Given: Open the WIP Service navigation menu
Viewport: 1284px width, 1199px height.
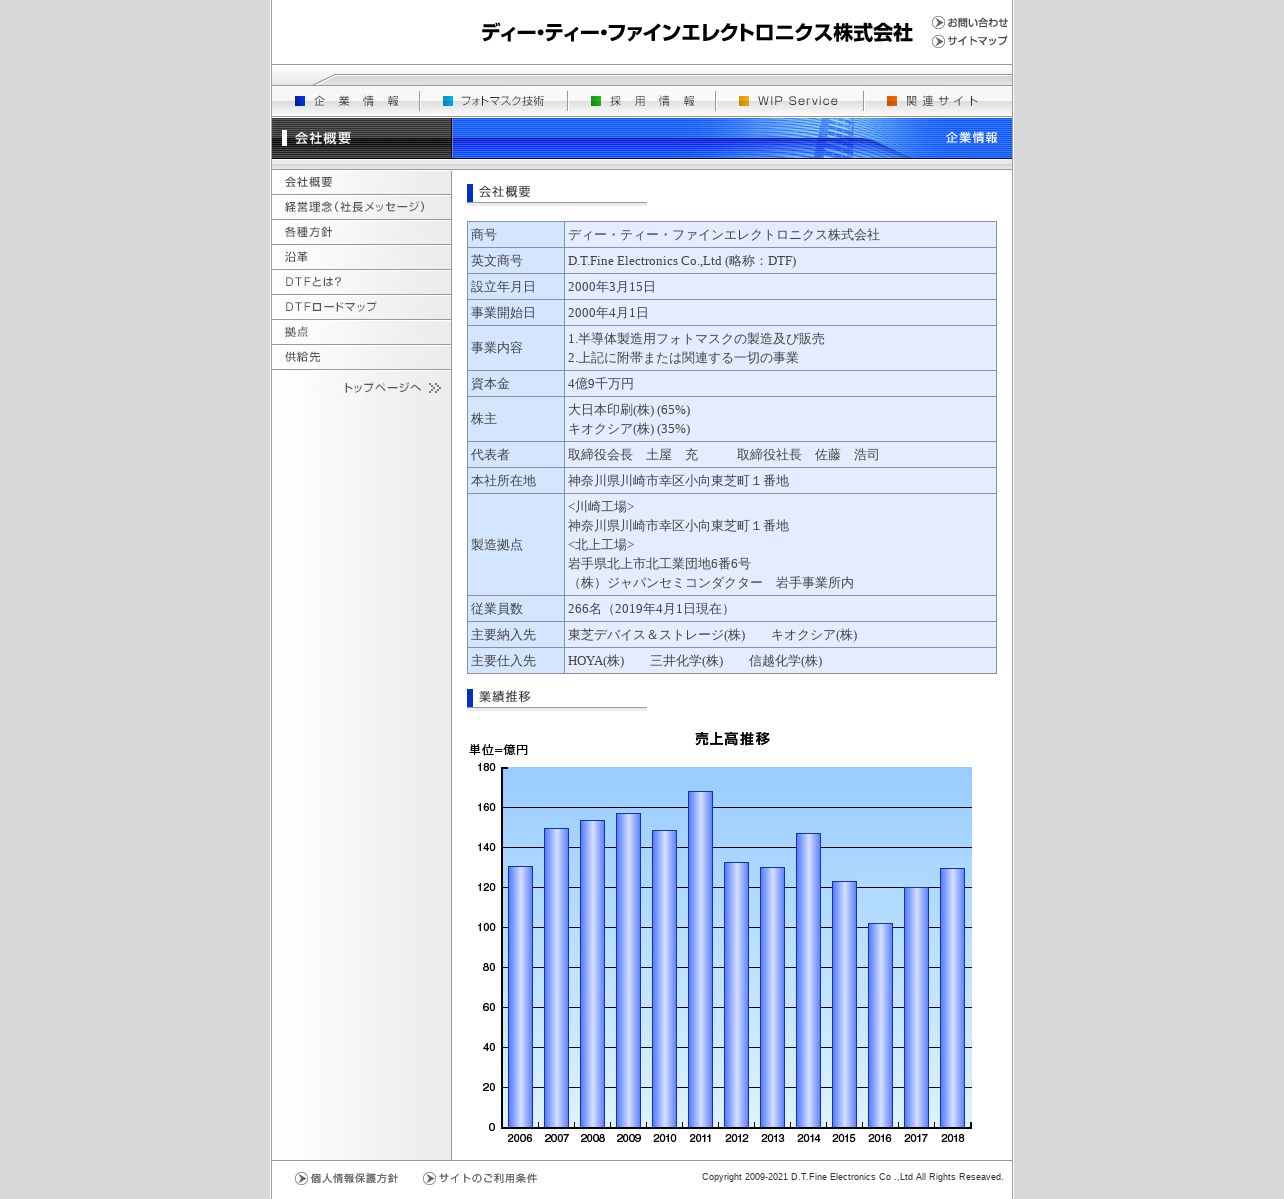Looking at the screenshot, I should coord(790,101).
